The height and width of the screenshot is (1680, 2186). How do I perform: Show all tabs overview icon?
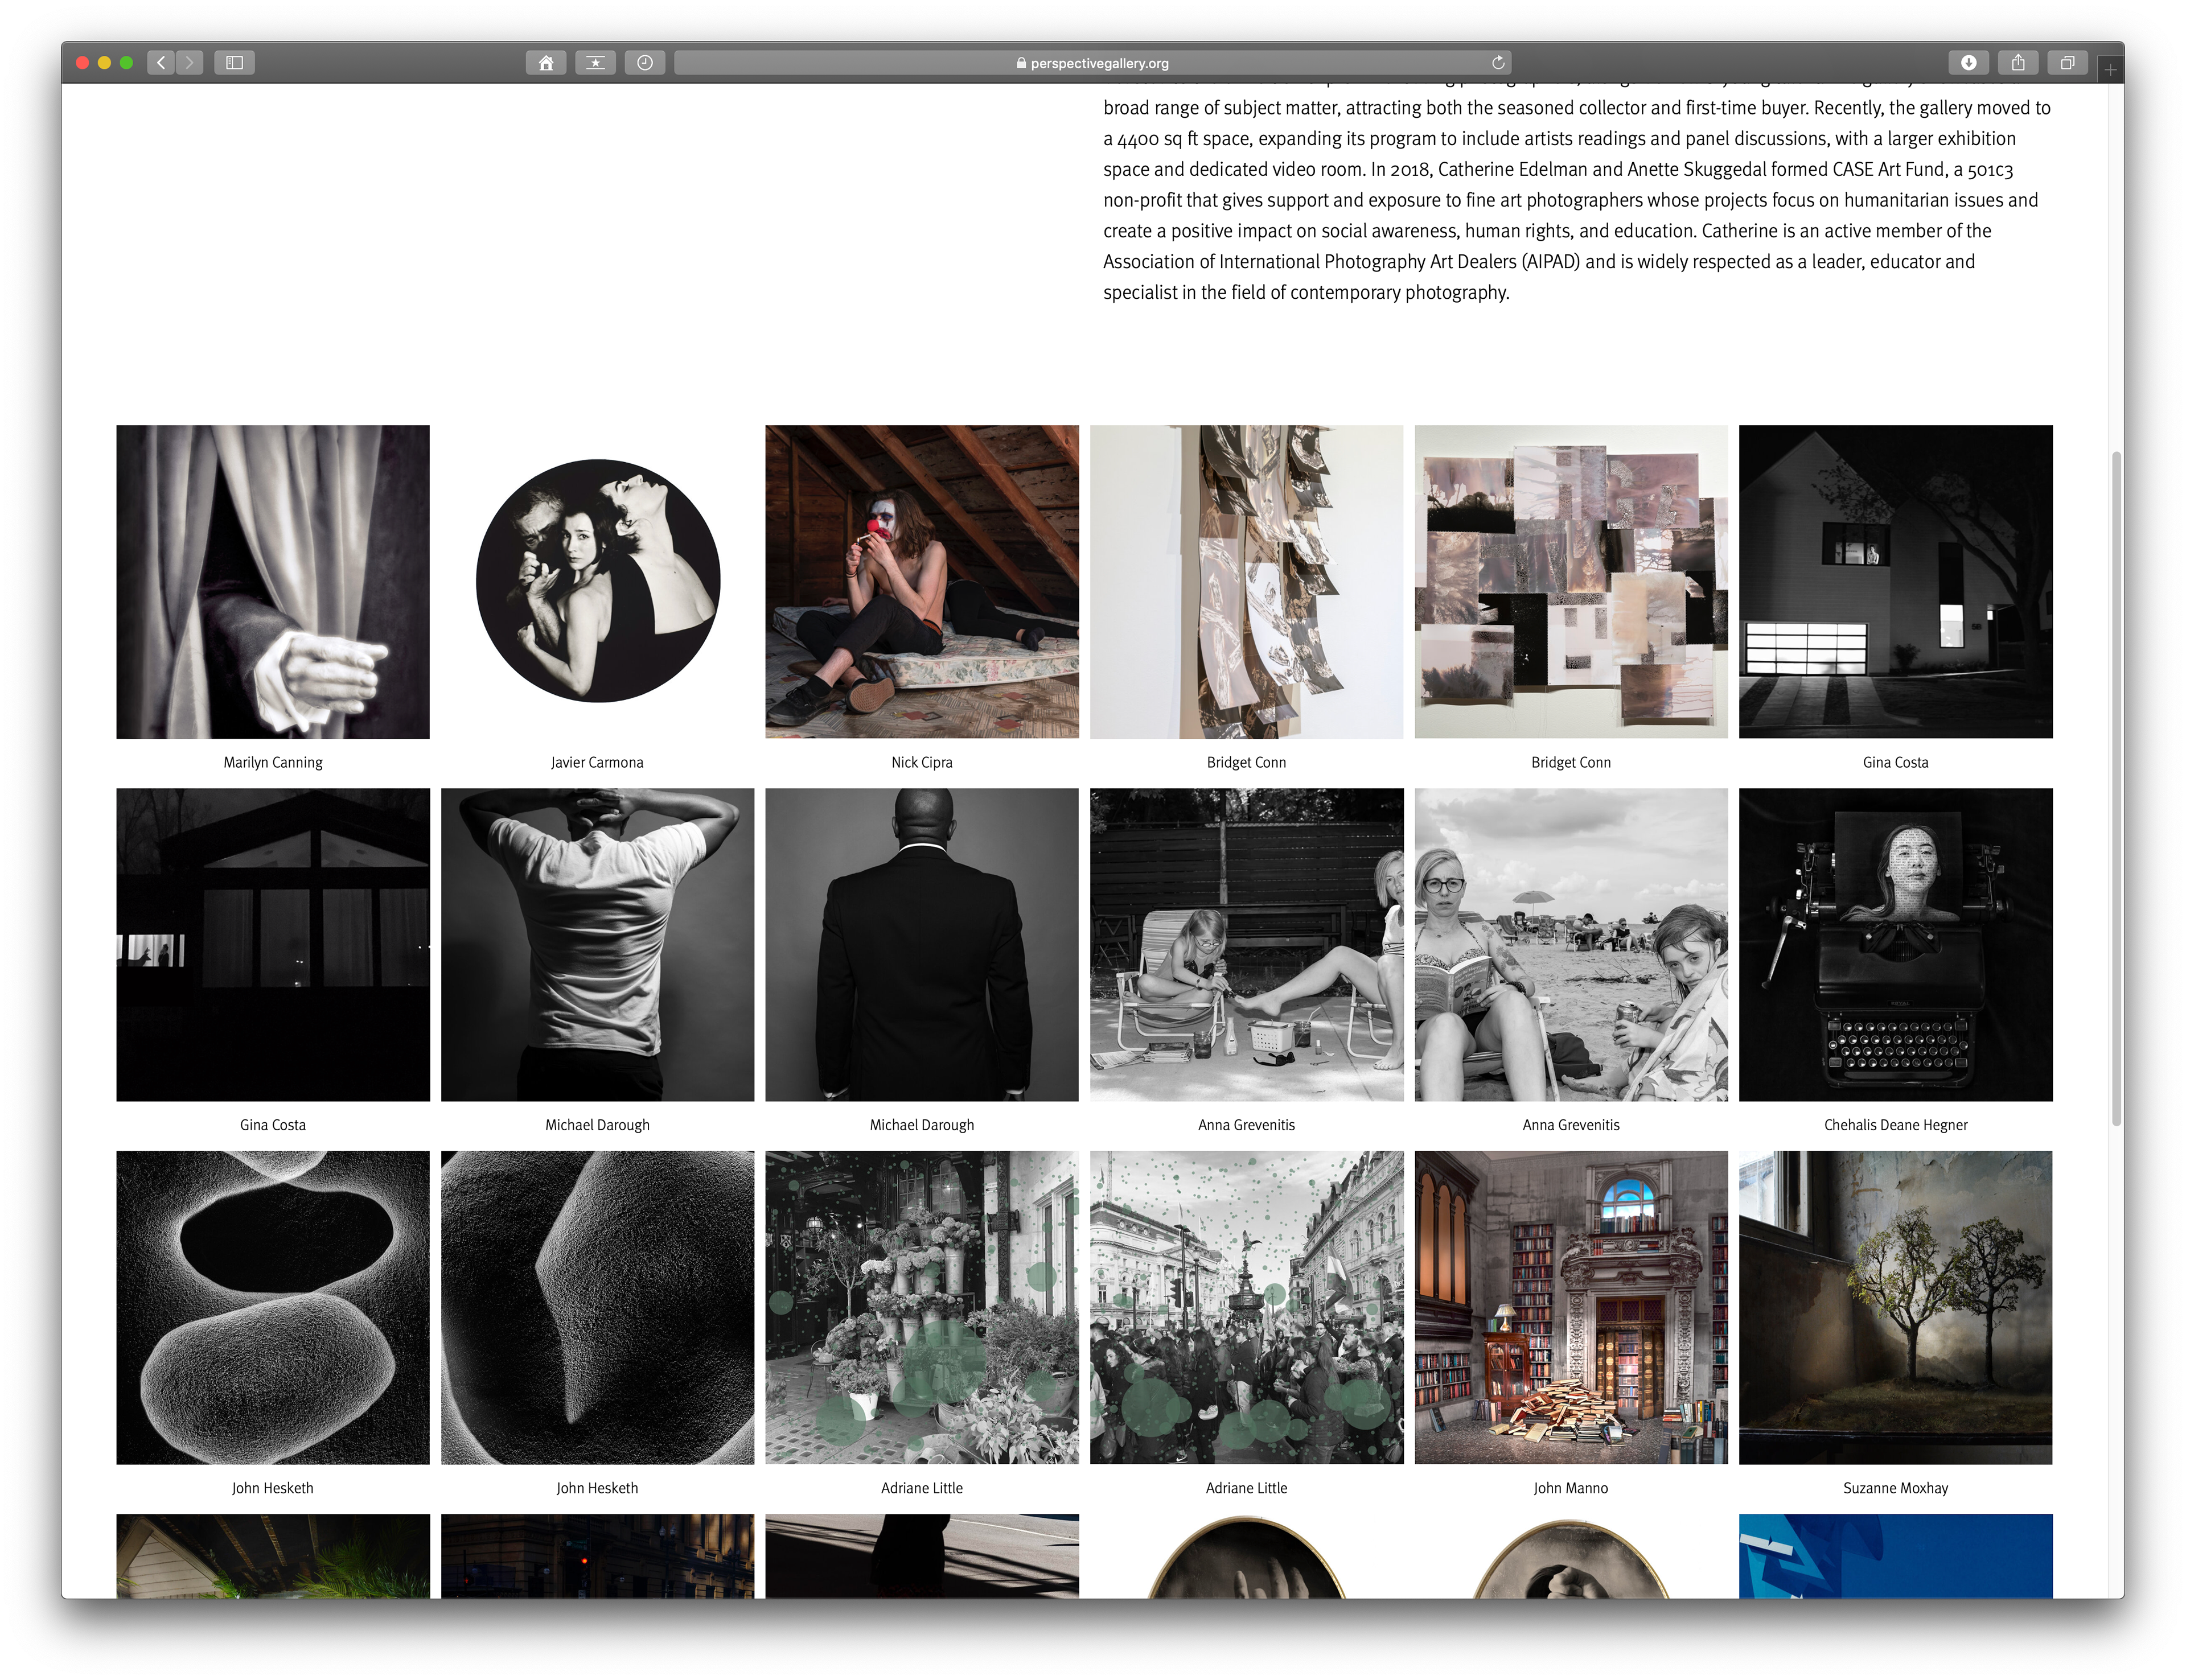[2067, 63]
